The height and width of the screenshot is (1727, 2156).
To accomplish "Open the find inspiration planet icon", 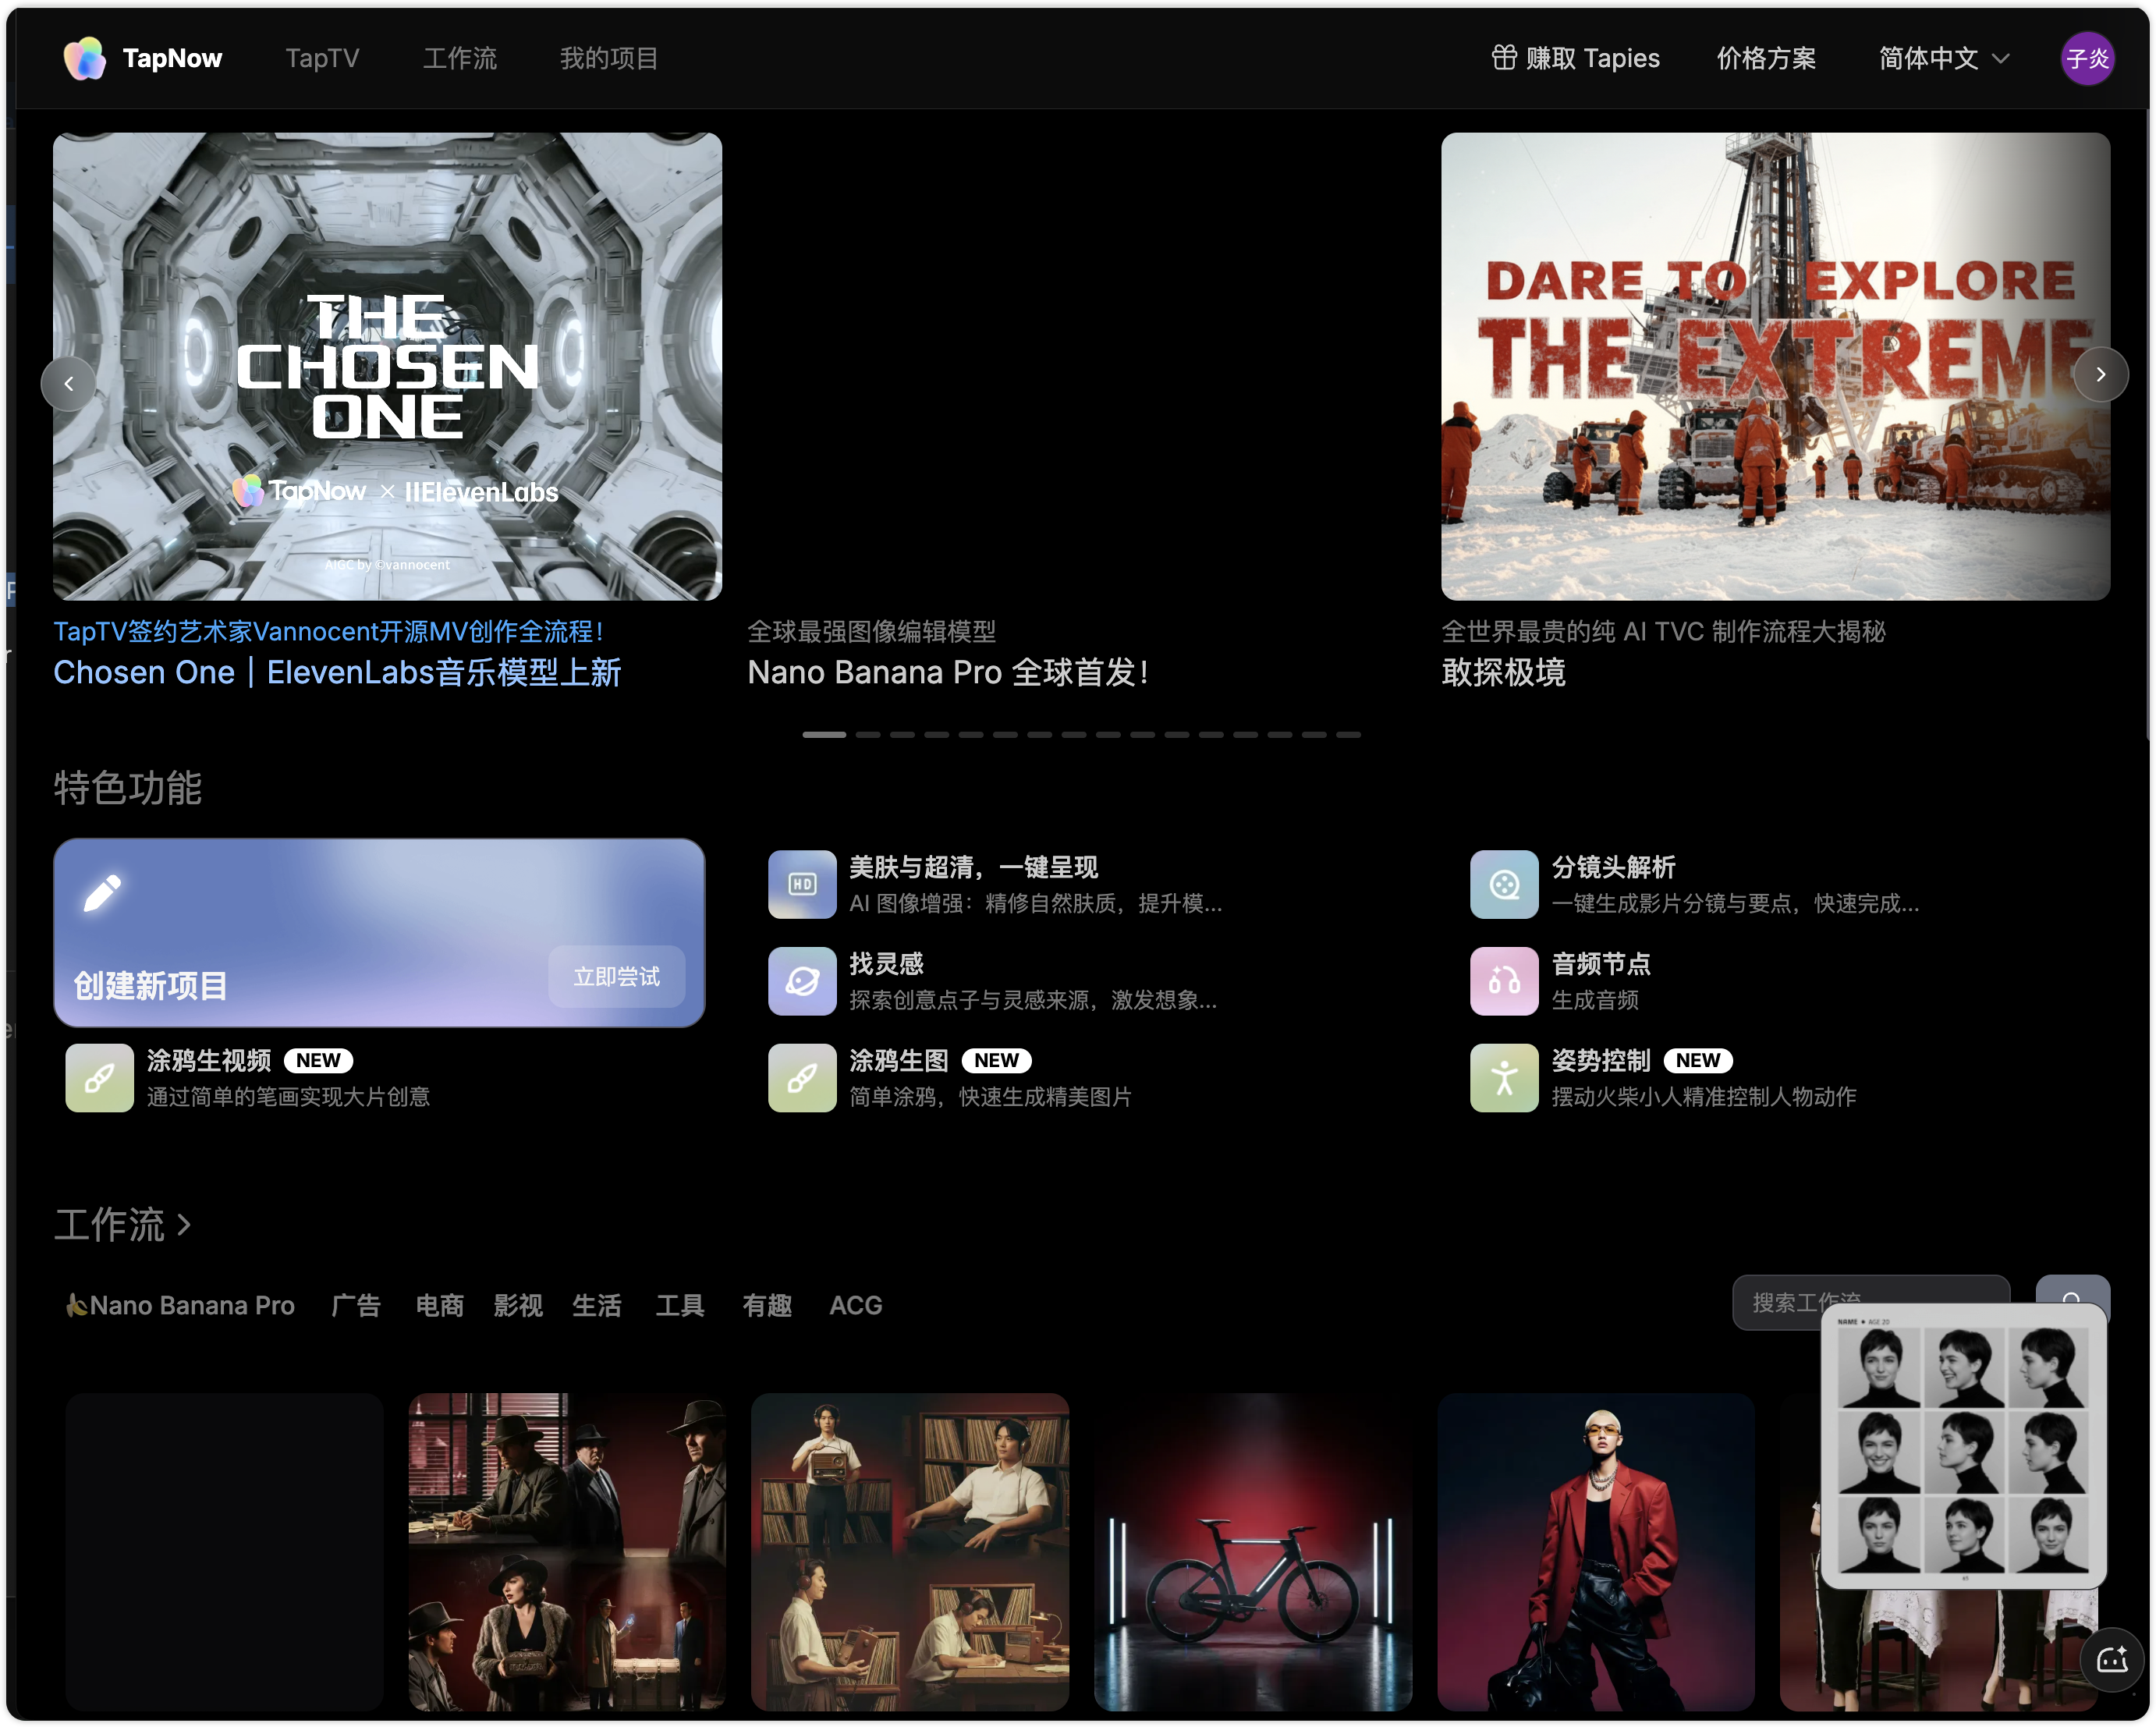I will point(801,981).
